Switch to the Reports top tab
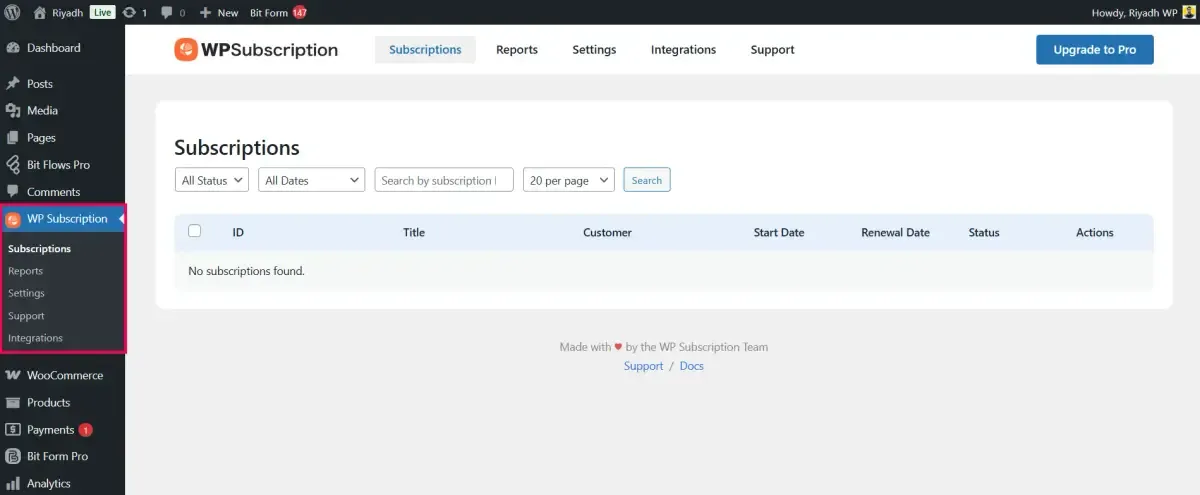 point(517,50)
